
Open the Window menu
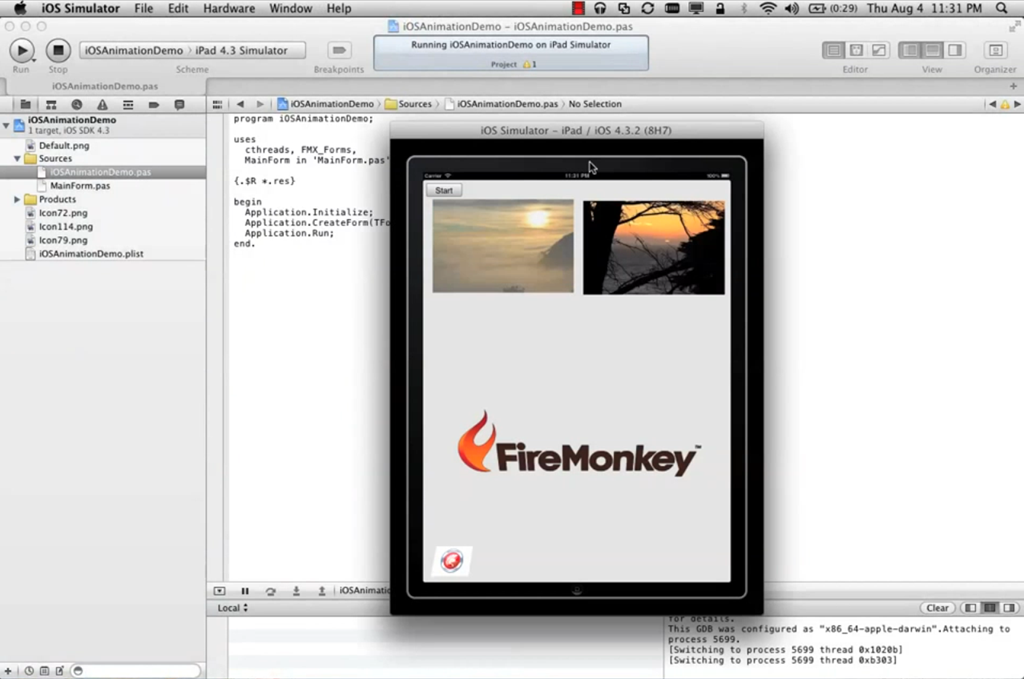[291, 8]
